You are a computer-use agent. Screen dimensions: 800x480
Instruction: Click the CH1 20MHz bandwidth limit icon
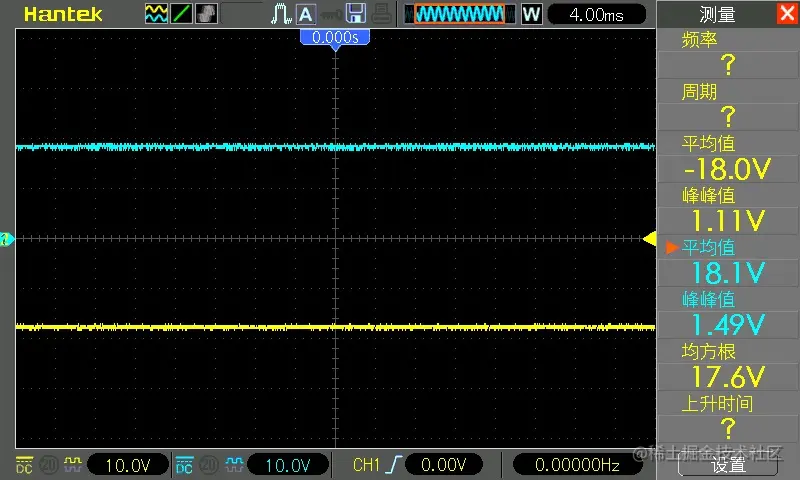49,465
